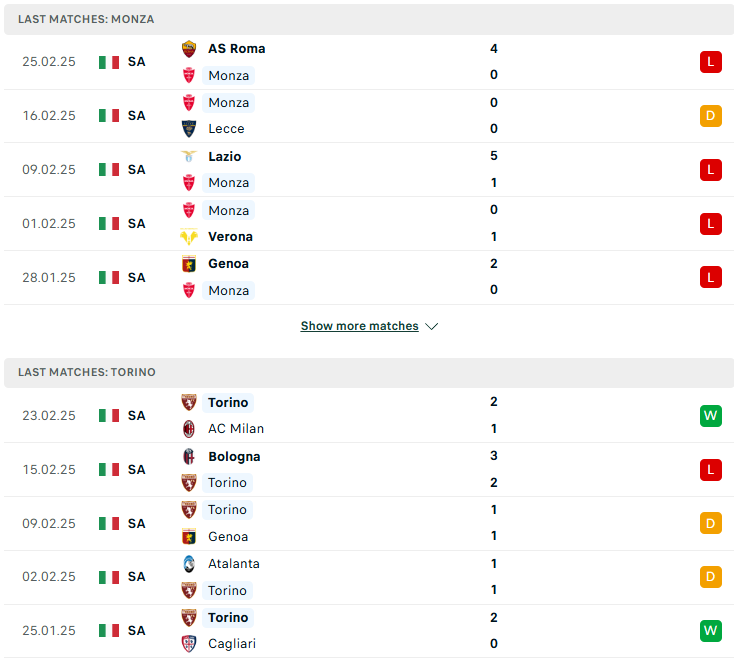Open the Torino vs Cagliari match row

(x=369, y=631)
